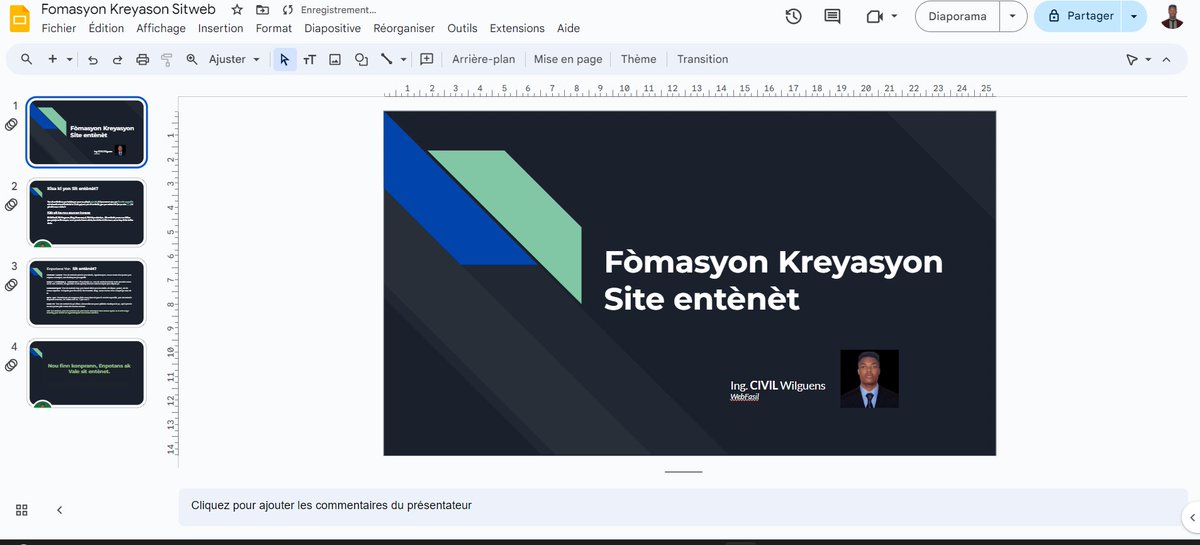Print the presentation
Viewport: 1200px width, 545px height.
pyautogui.click(x=142, y=59)
